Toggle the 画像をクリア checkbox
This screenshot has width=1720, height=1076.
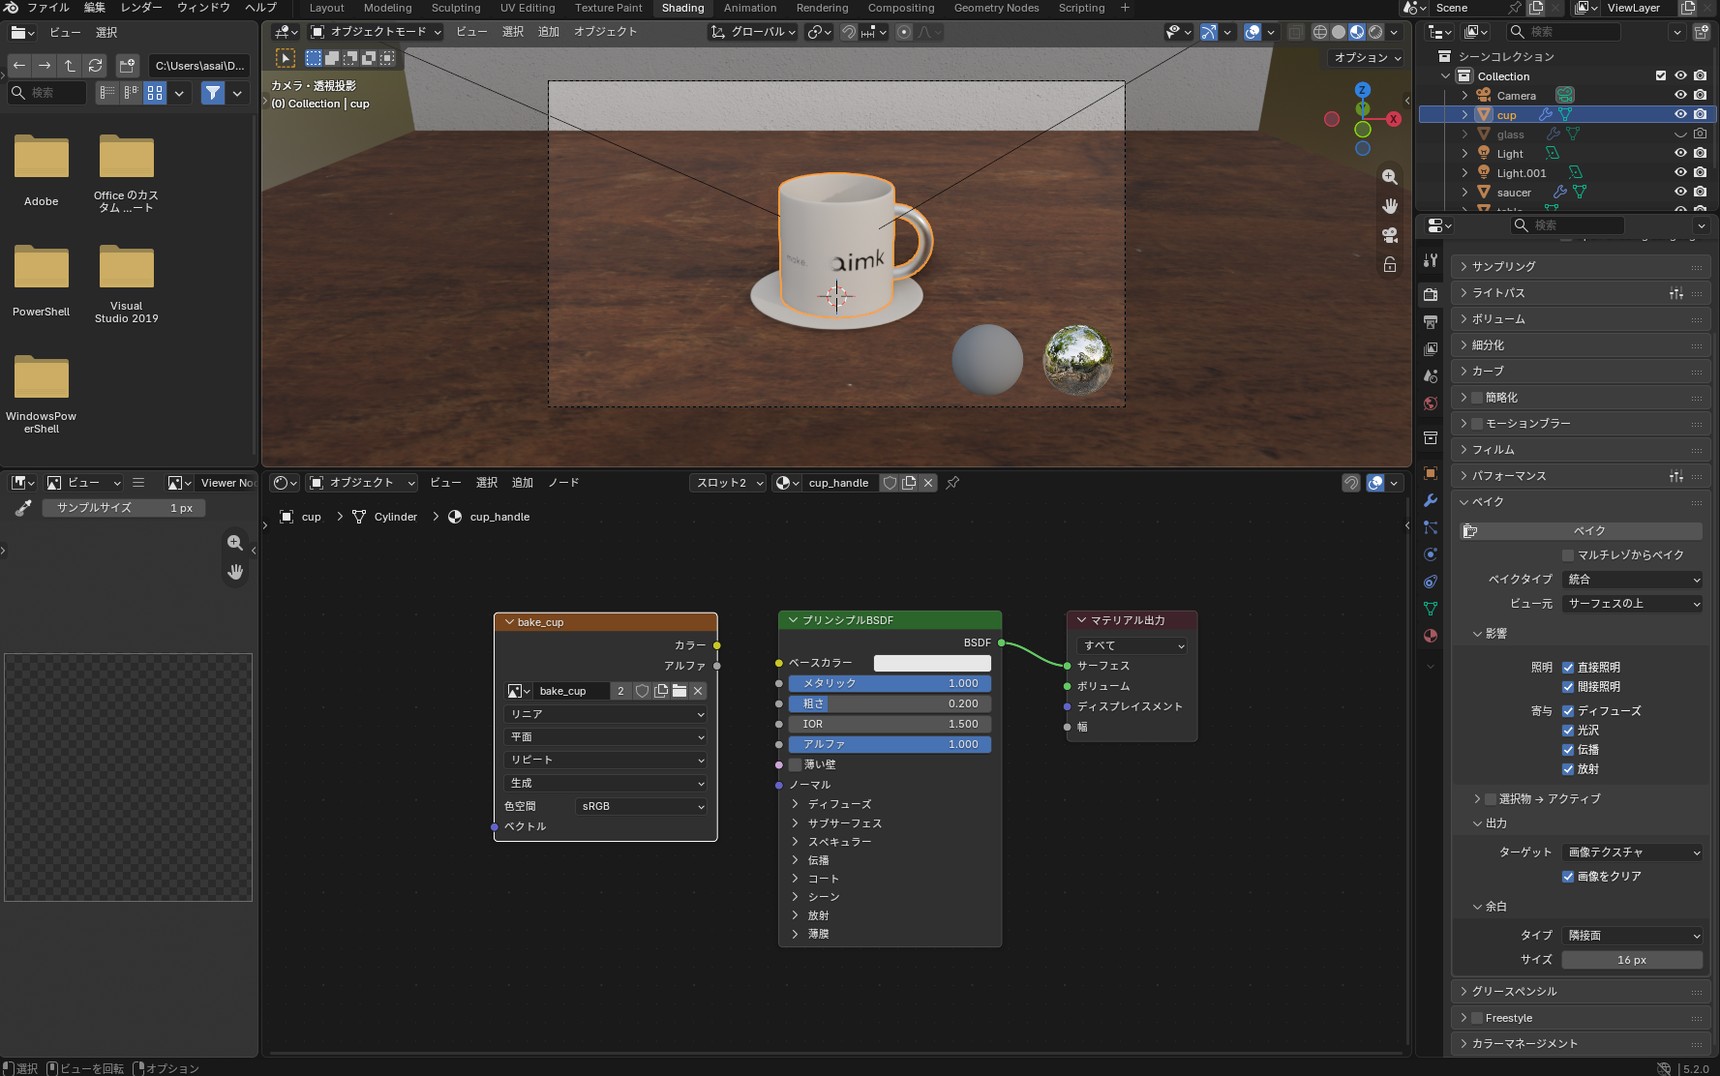(x=1568, y=877)
